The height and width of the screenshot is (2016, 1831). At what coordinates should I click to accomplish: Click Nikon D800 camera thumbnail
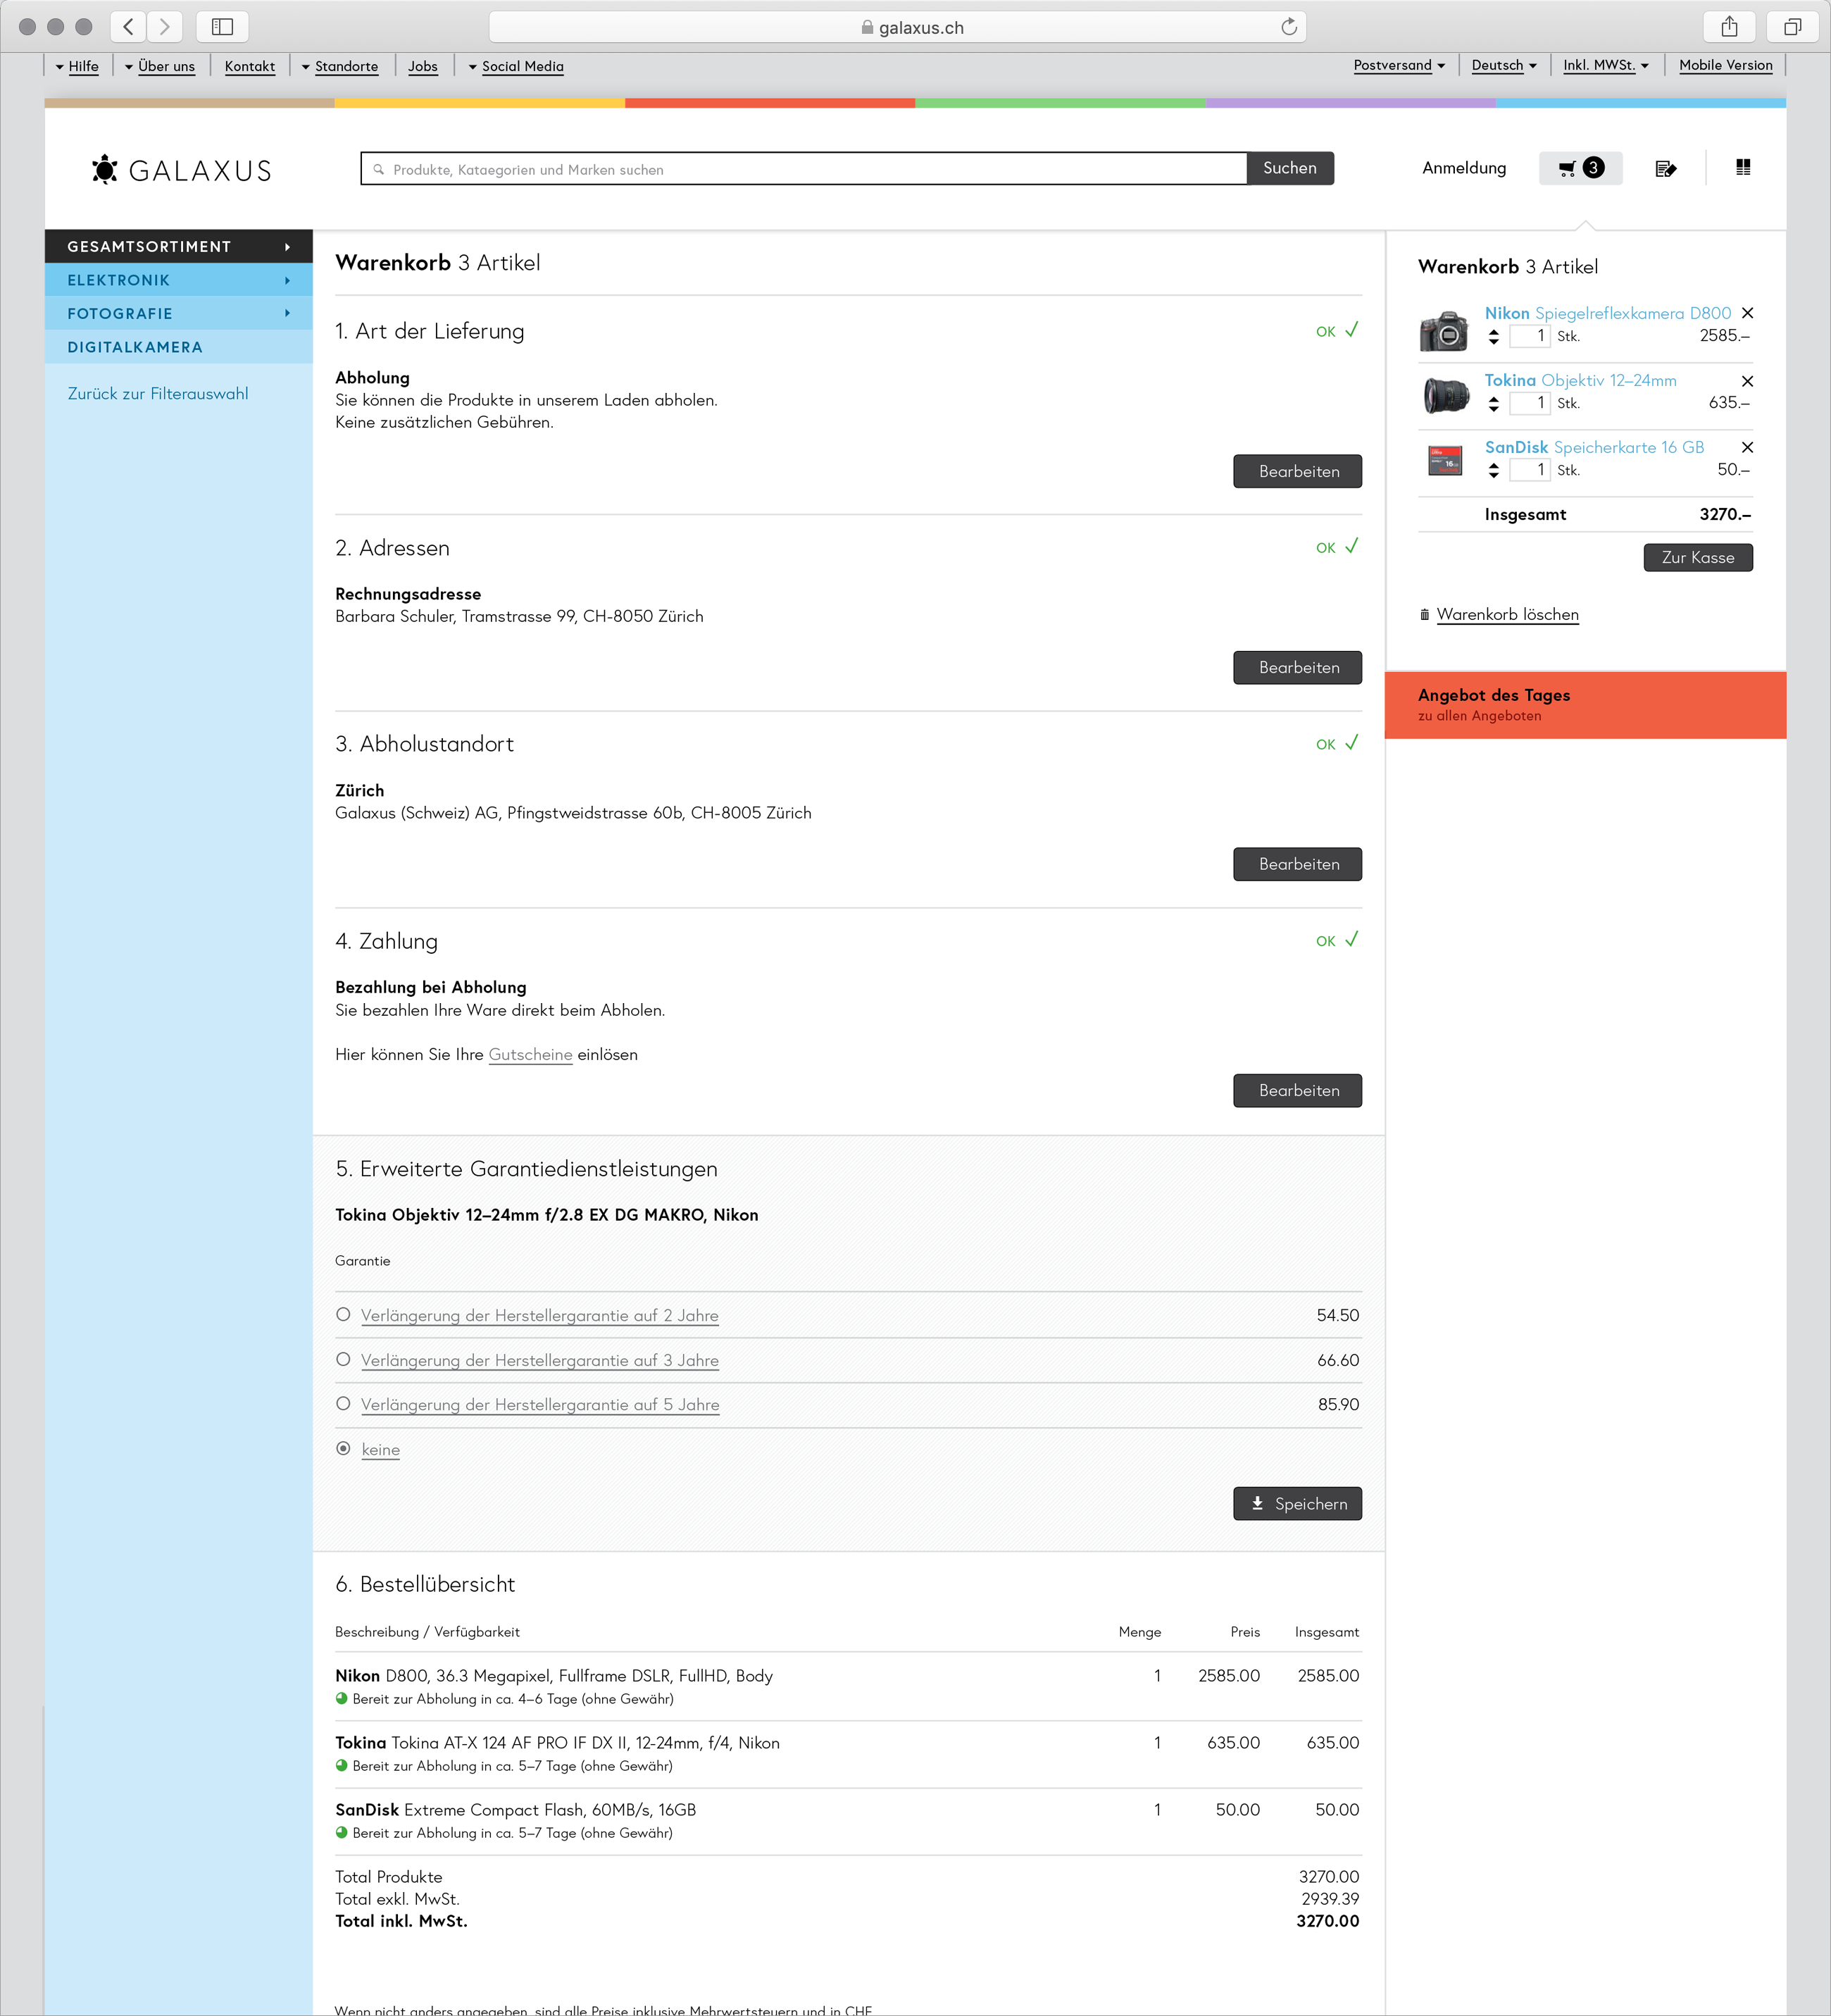click(1444, 330)
